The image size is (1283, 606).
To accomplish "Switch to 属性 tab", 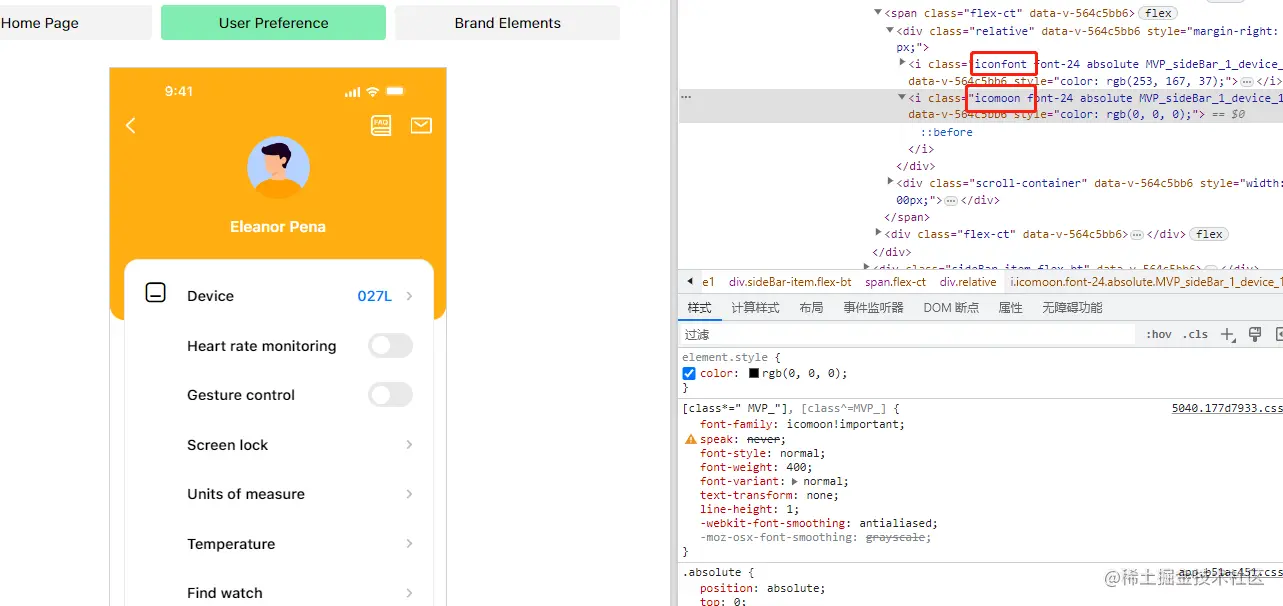I will pyautogui.click(x=1010, y=308).
